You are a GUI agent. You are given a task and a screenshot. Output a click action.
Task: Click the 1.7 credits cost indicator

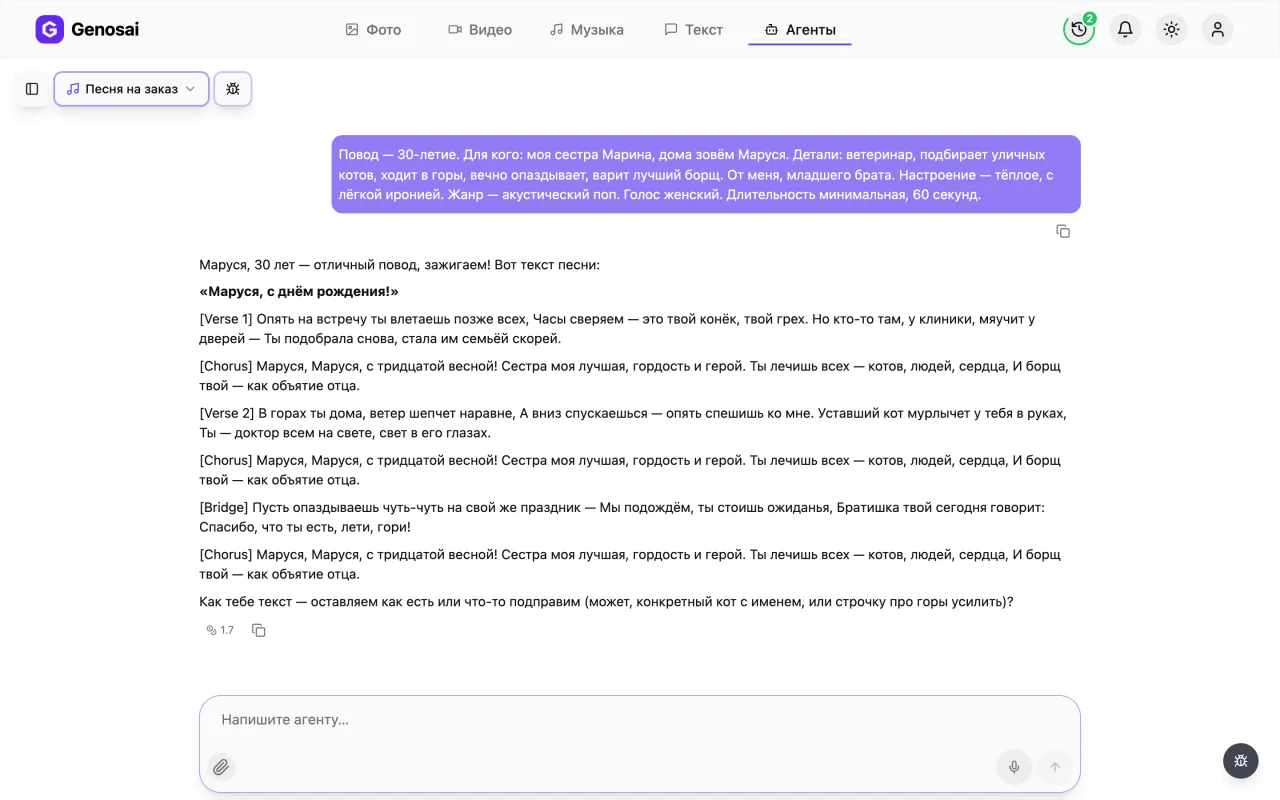click(x=220, y=630)
